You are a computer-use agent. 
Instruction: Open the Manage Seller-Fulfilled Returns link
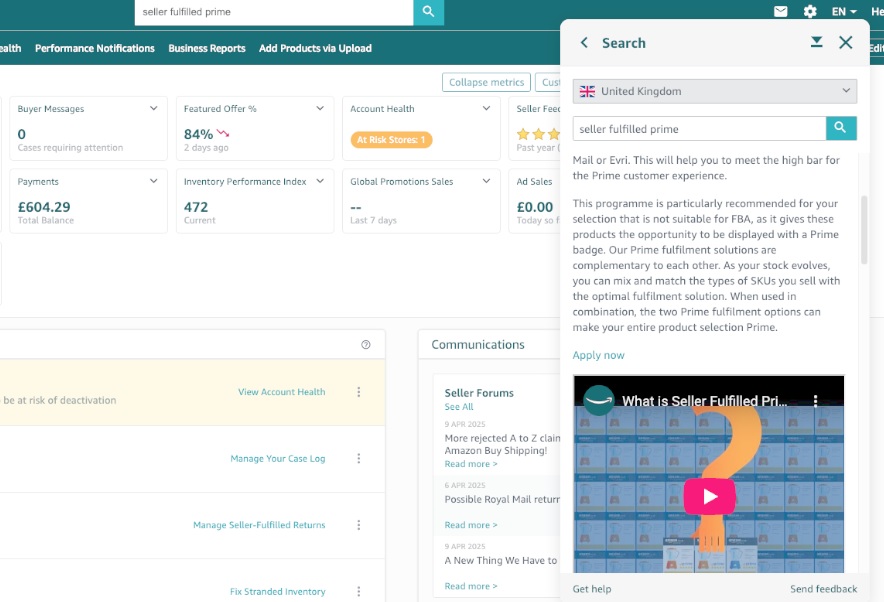click(259, 525)
